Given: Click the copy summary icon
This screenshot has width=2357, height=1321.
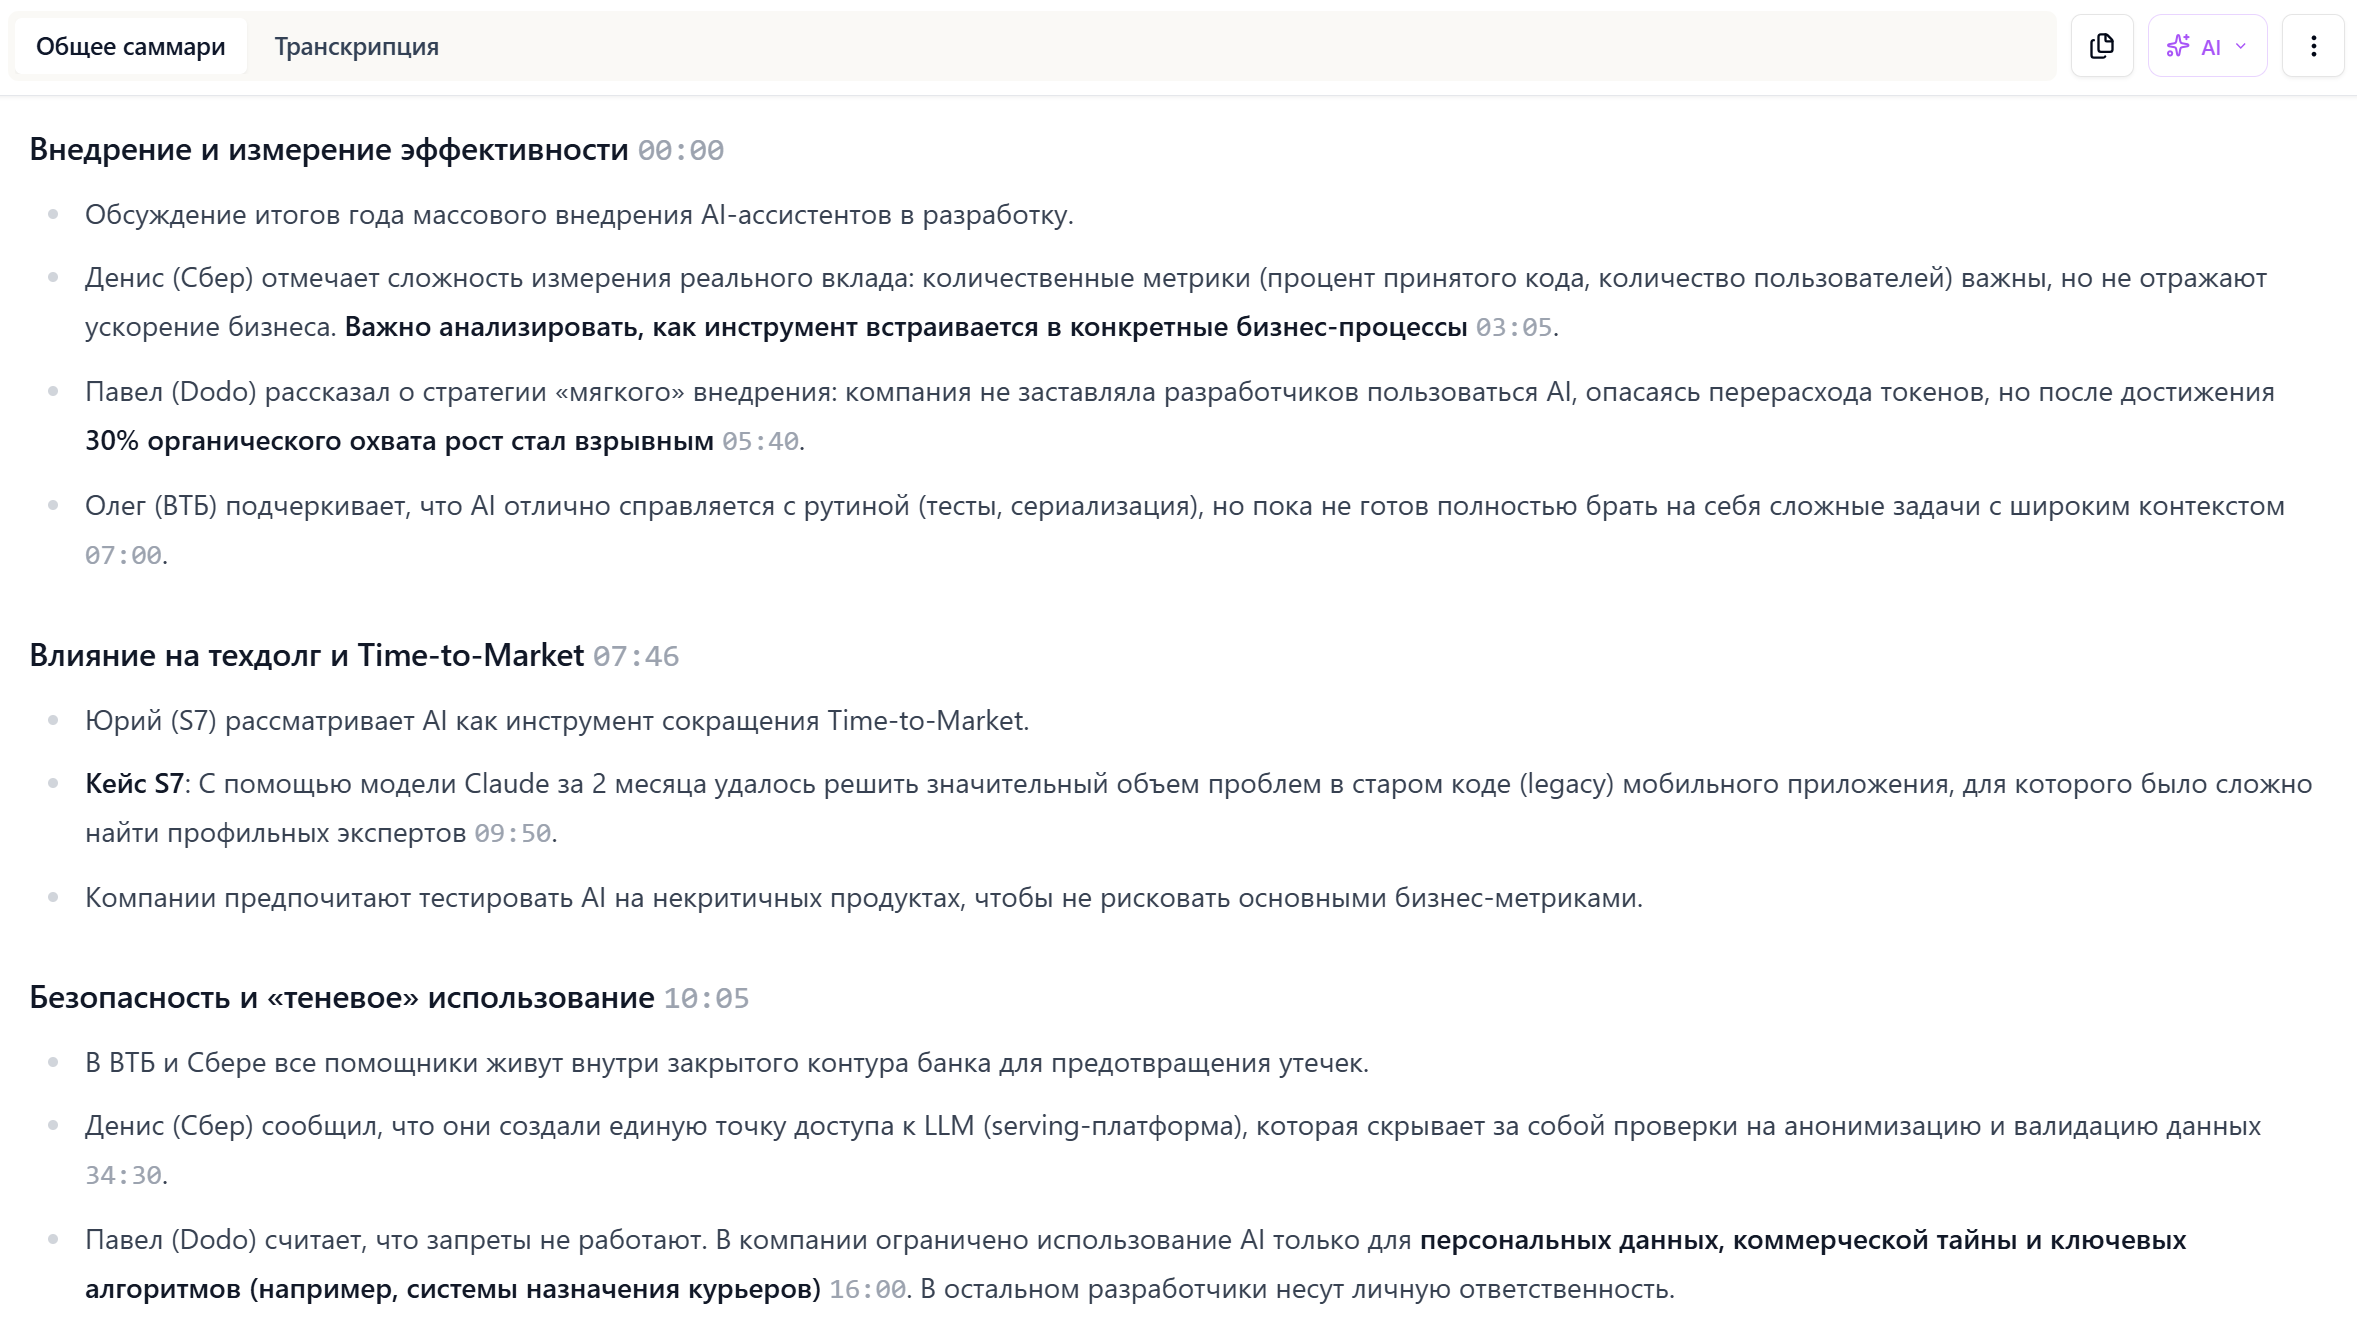Looking at the screenshot, I should tap(2102, 46).
